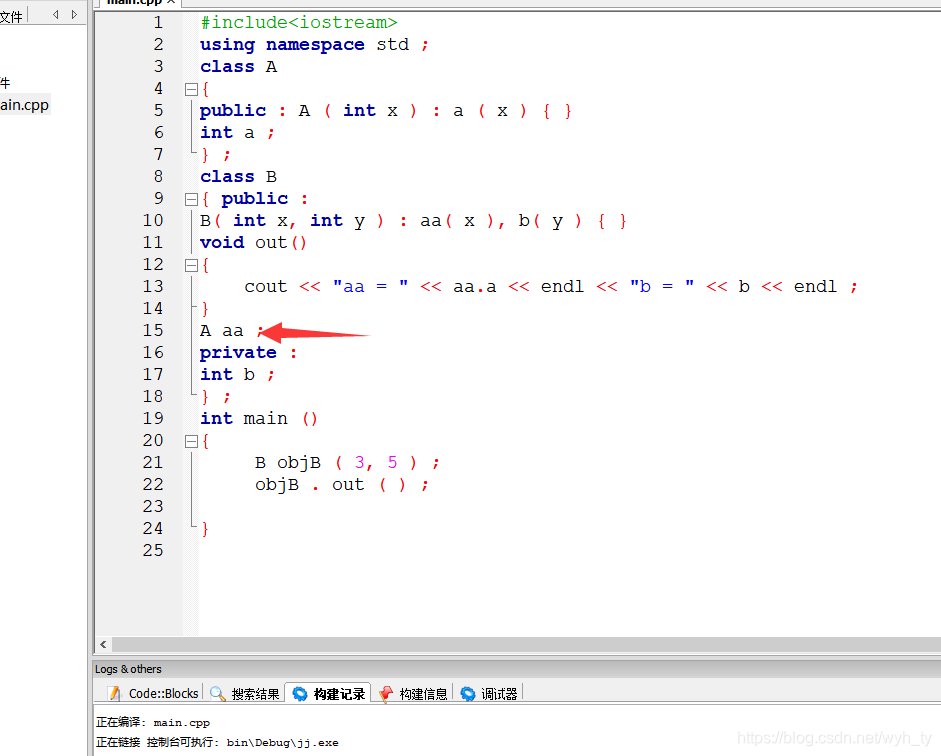Click 'void out()' on line 11
The height and width of the screenshot is (756, 941).
253,243
